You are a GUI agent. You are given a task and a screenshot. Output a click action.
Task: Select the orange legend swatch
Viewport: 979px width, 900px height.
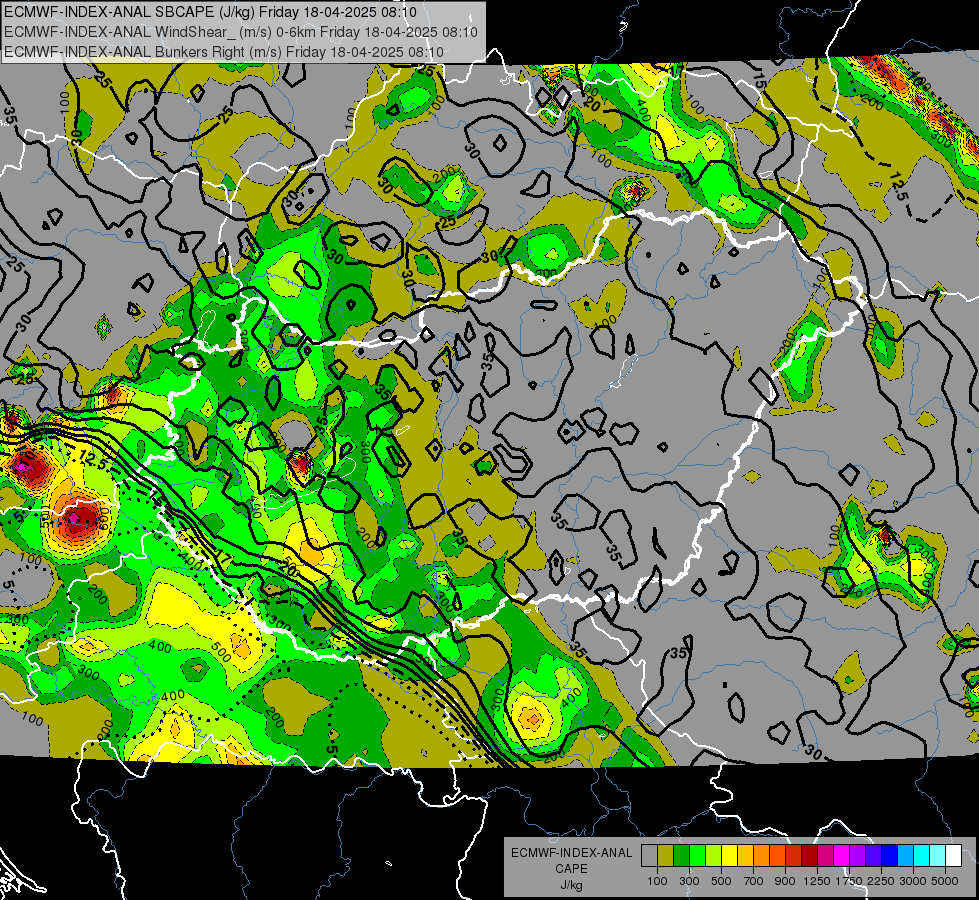(761, 855)
